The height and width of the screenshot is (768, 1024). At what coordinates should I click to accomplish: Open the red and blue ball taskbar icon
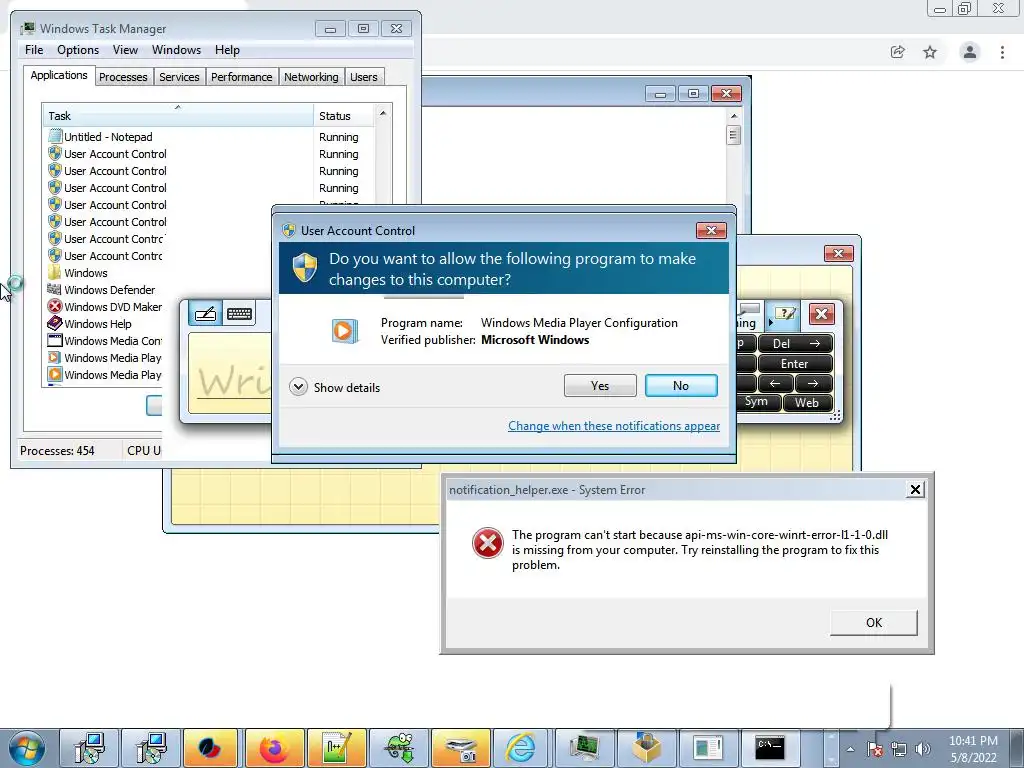pyautogui.click(x=212, y=748)
